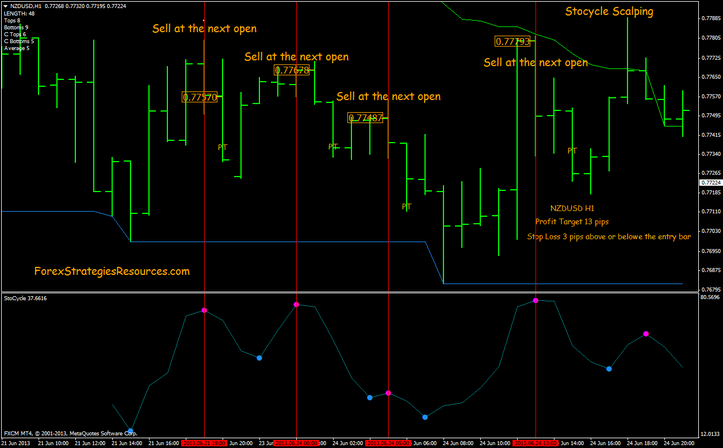Click price scale value 0.77650
Screen dimensions: 723x448
[711, 77]
